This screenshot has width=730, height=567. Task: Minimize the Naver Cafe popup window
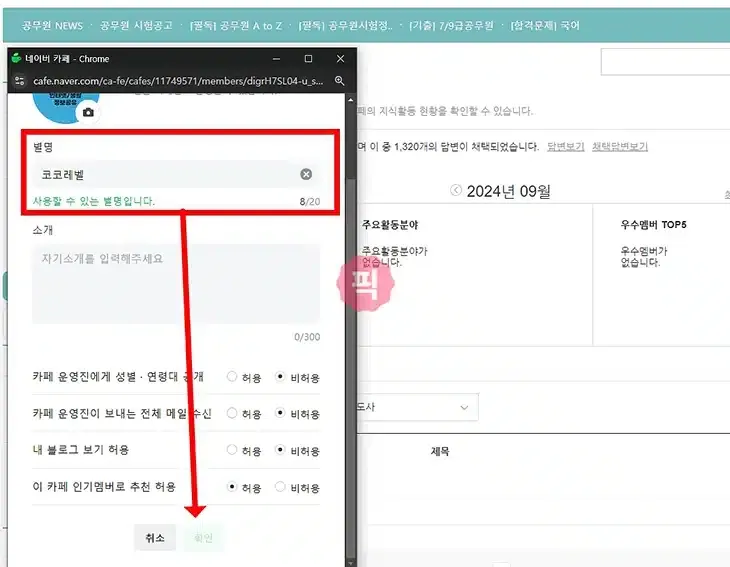[277, 59]
